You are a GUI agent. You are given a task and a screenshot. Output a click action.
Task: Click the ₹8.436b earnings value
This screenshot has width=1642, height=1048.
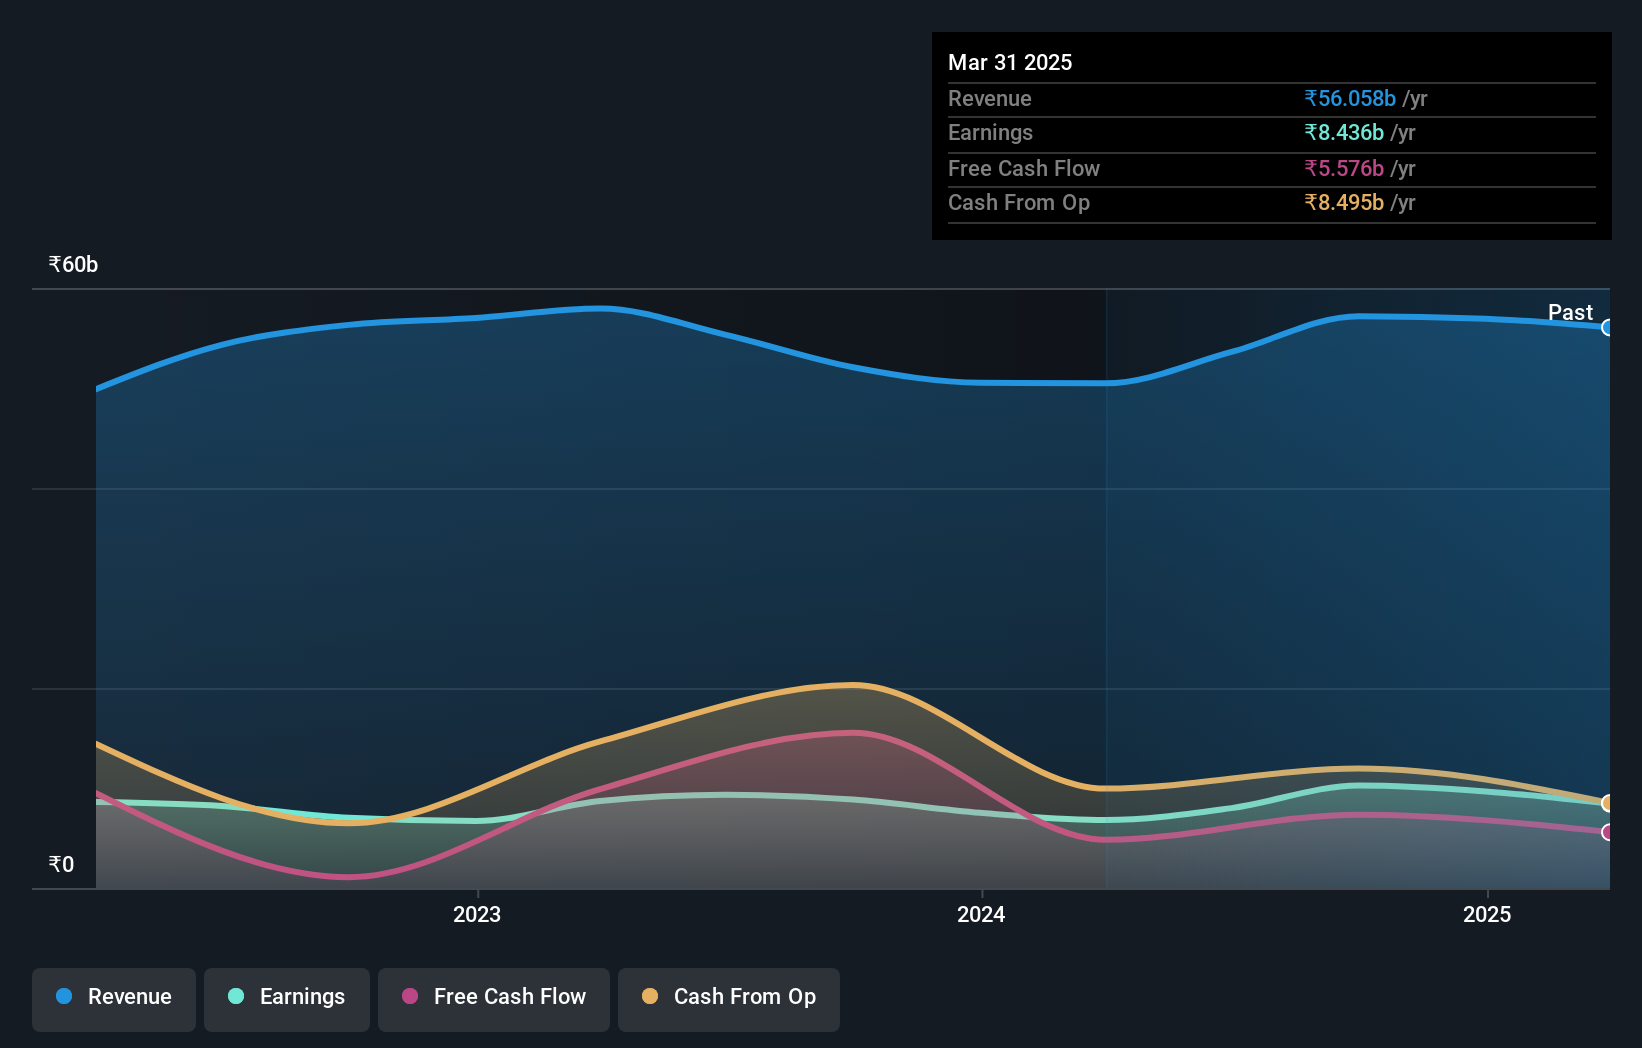click(1344, 132)
